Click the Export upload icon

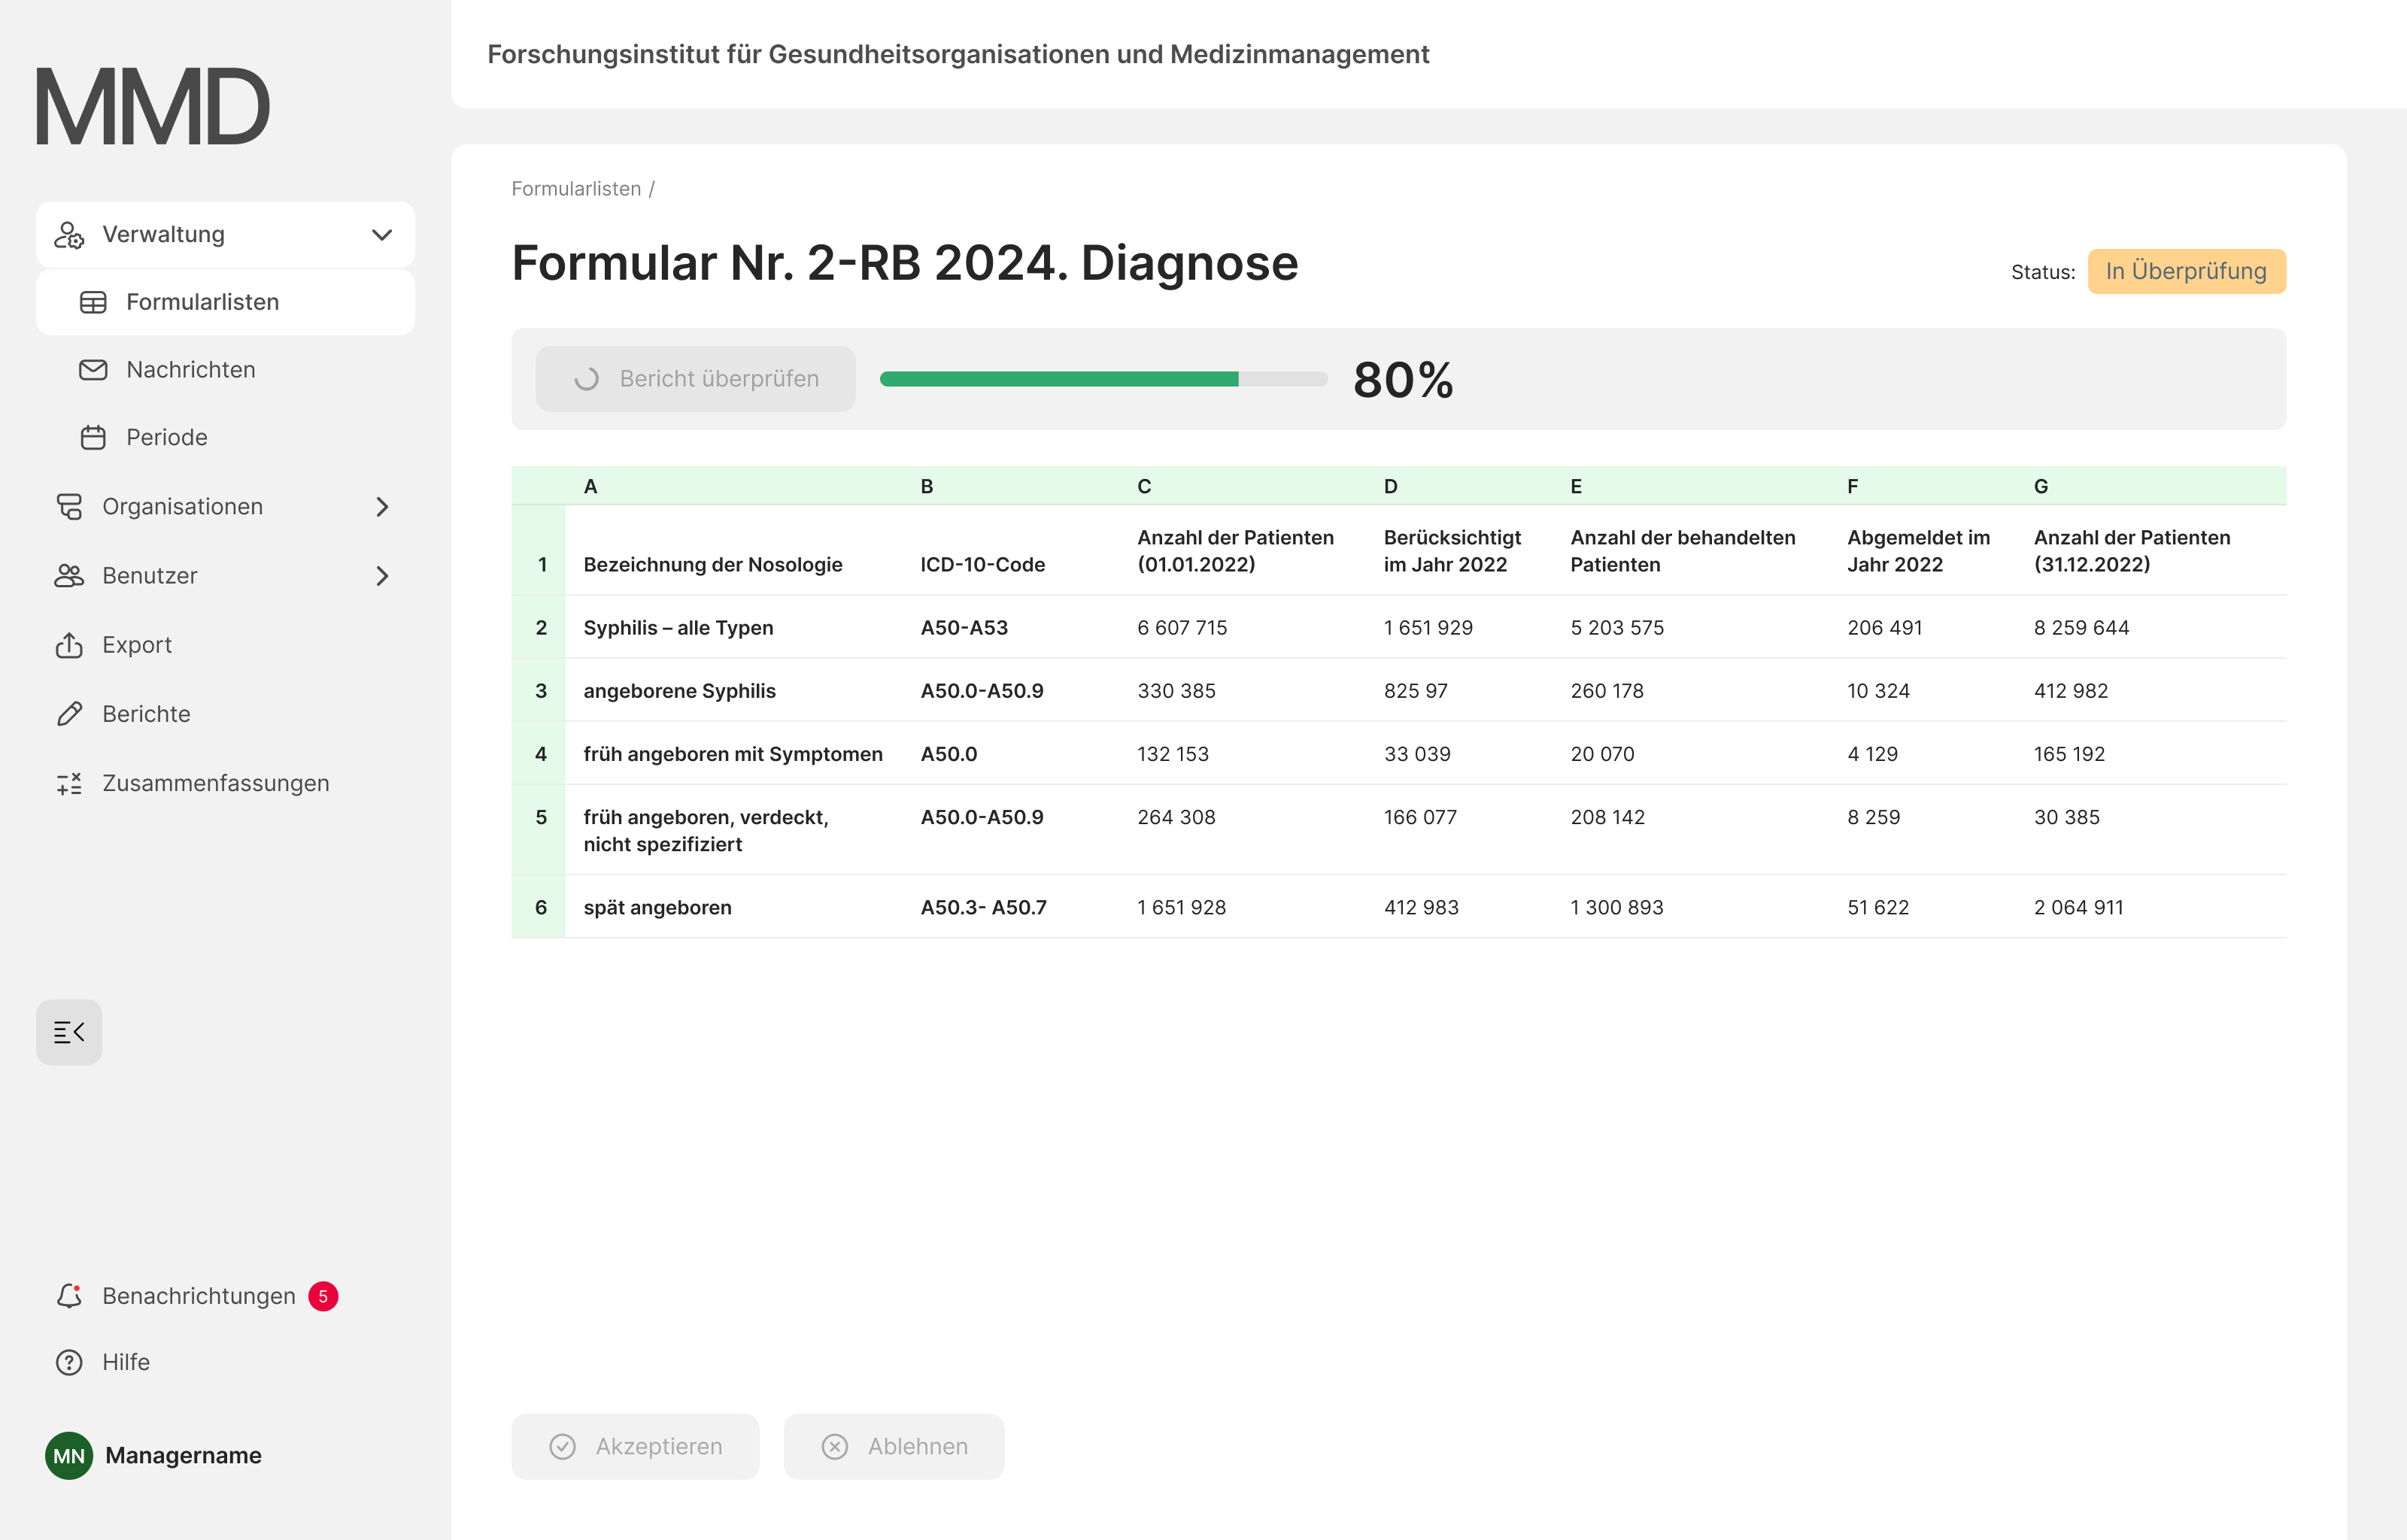(69, 645)
